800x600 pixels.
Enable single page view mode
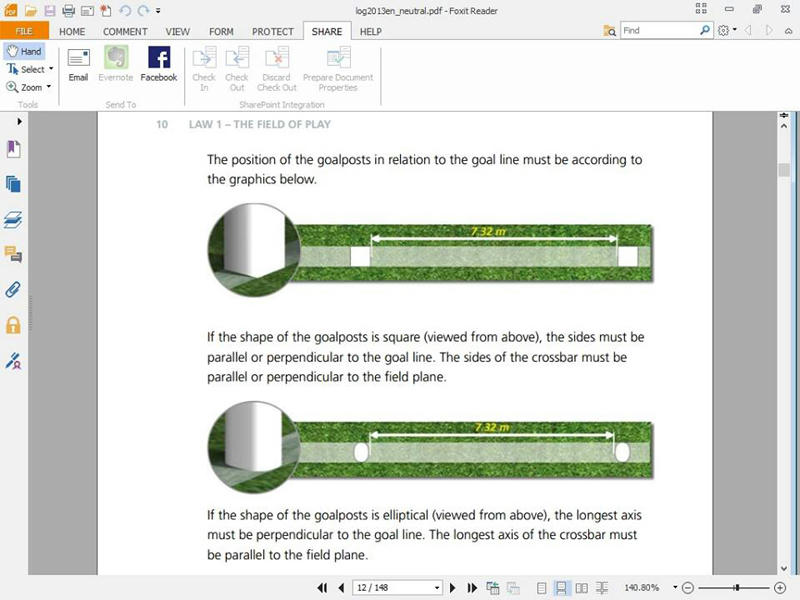tap(542, 588)
